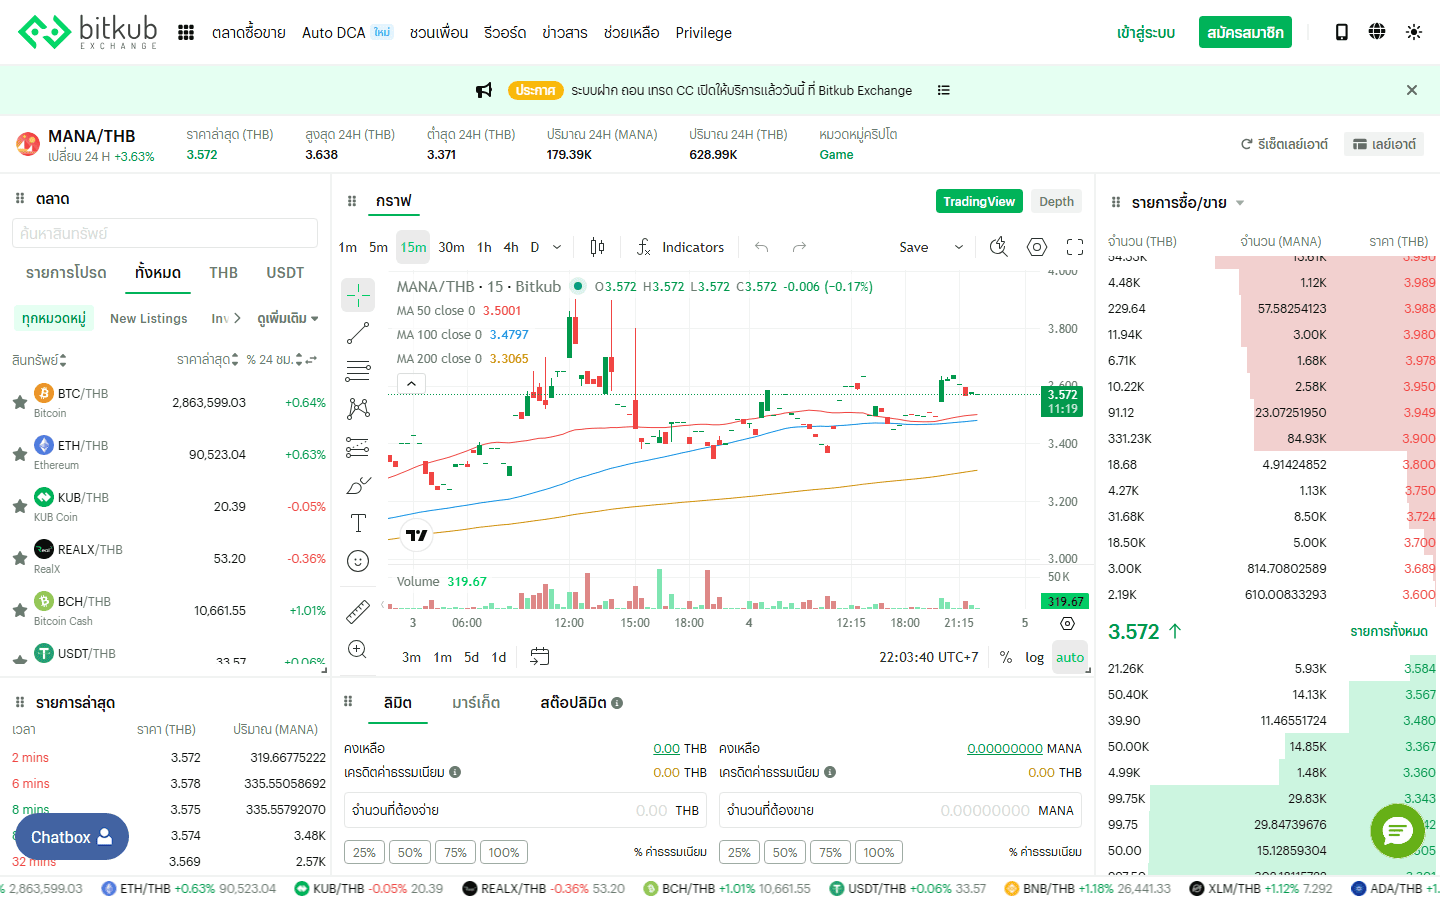Switch to the Depth chart view
Screen dimensions: 1440x900
tap(1056, 201)
